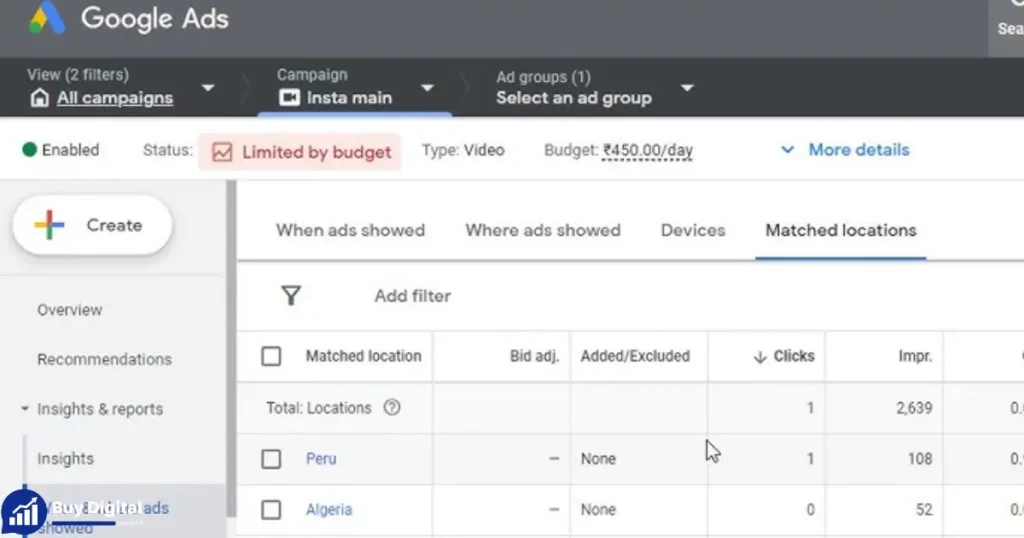Open Overview in the sidebar
The image size is (1024, 538).
pos(69,309)
